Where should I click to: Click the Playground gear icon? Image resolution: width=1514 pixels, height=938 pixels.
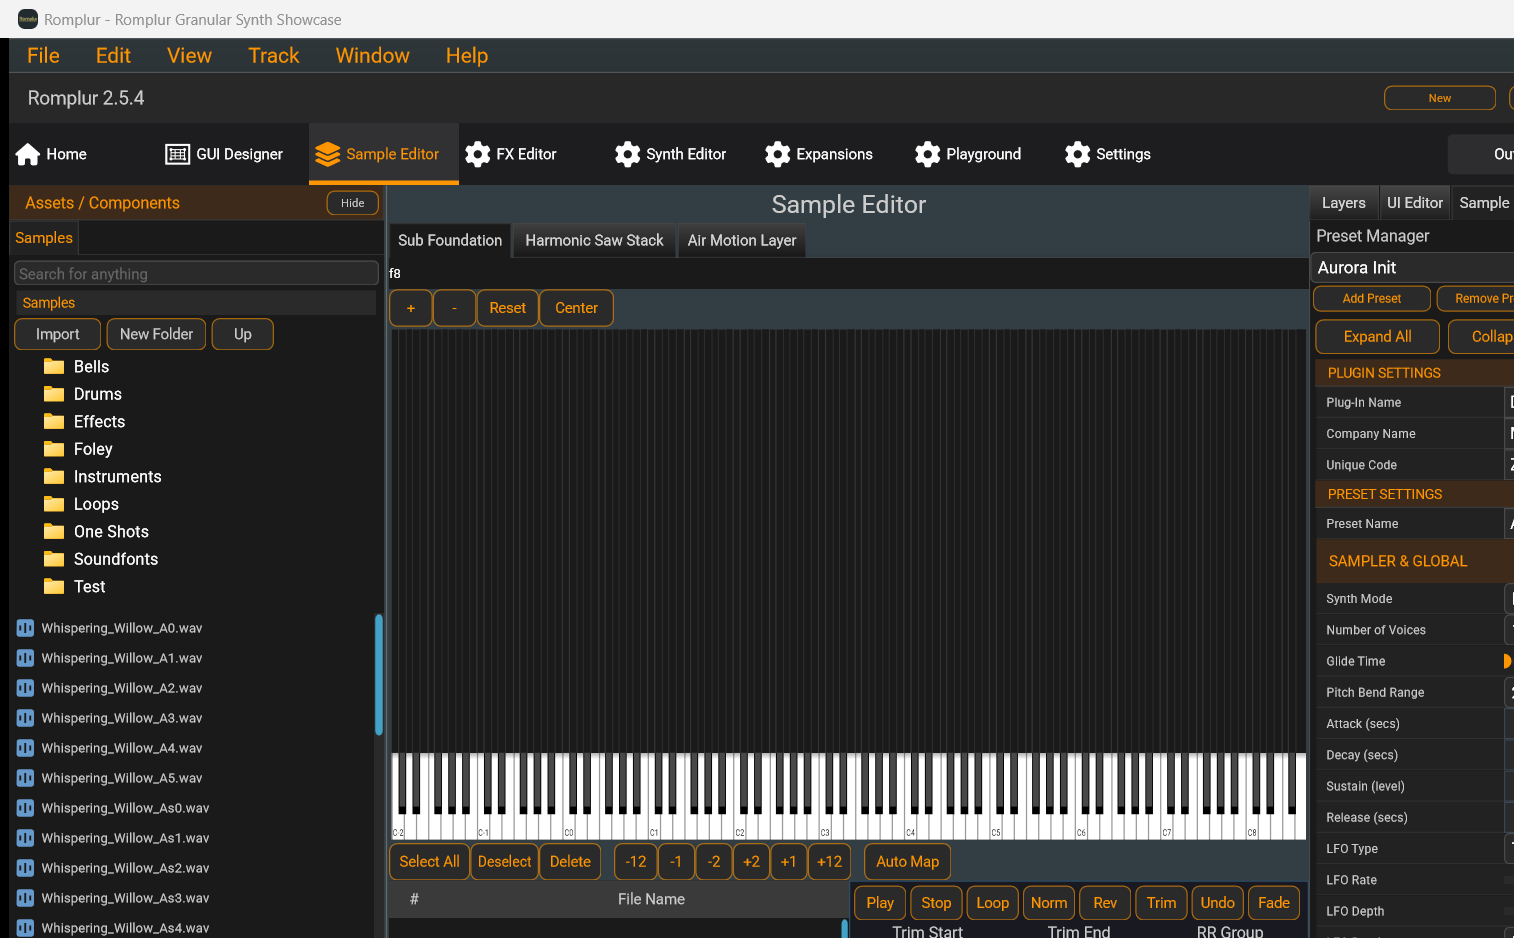point(928,154)
